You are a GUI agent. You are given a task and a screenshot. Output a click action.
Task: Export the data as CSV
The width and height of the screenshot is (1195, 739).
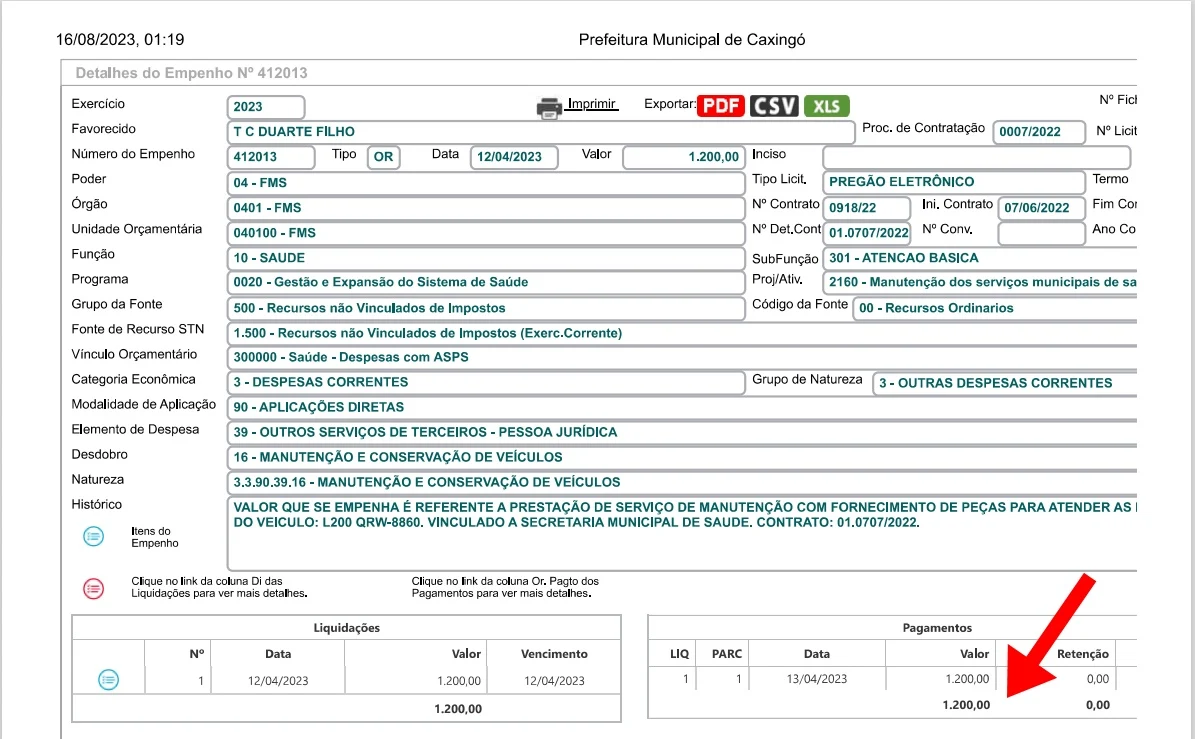point(774,106)
